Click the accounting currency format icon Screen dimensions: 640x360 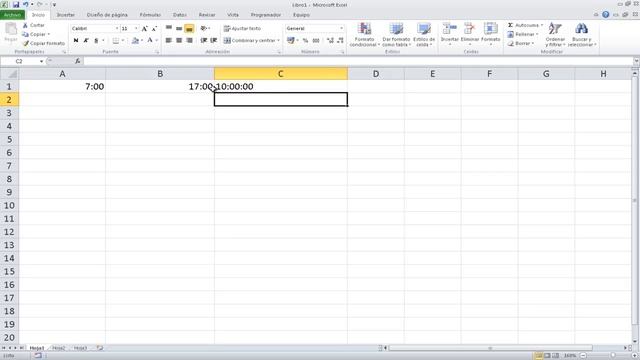tap(291, 40)
